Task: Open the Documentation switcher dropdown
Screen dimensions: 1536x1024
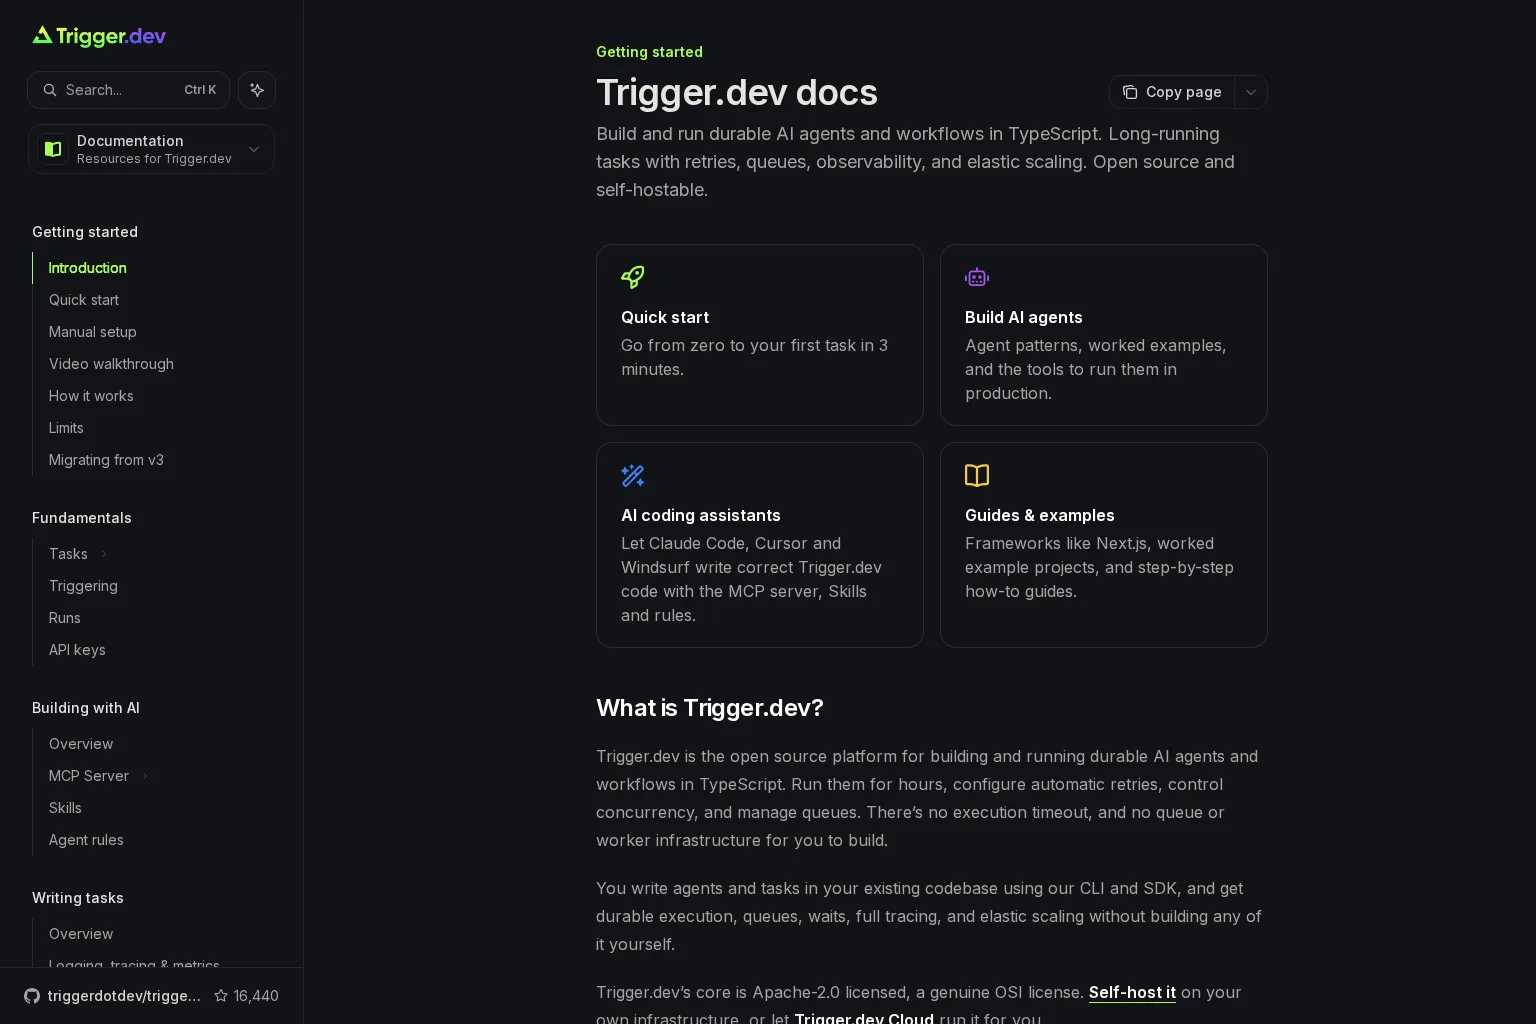Action: point(151,149)
